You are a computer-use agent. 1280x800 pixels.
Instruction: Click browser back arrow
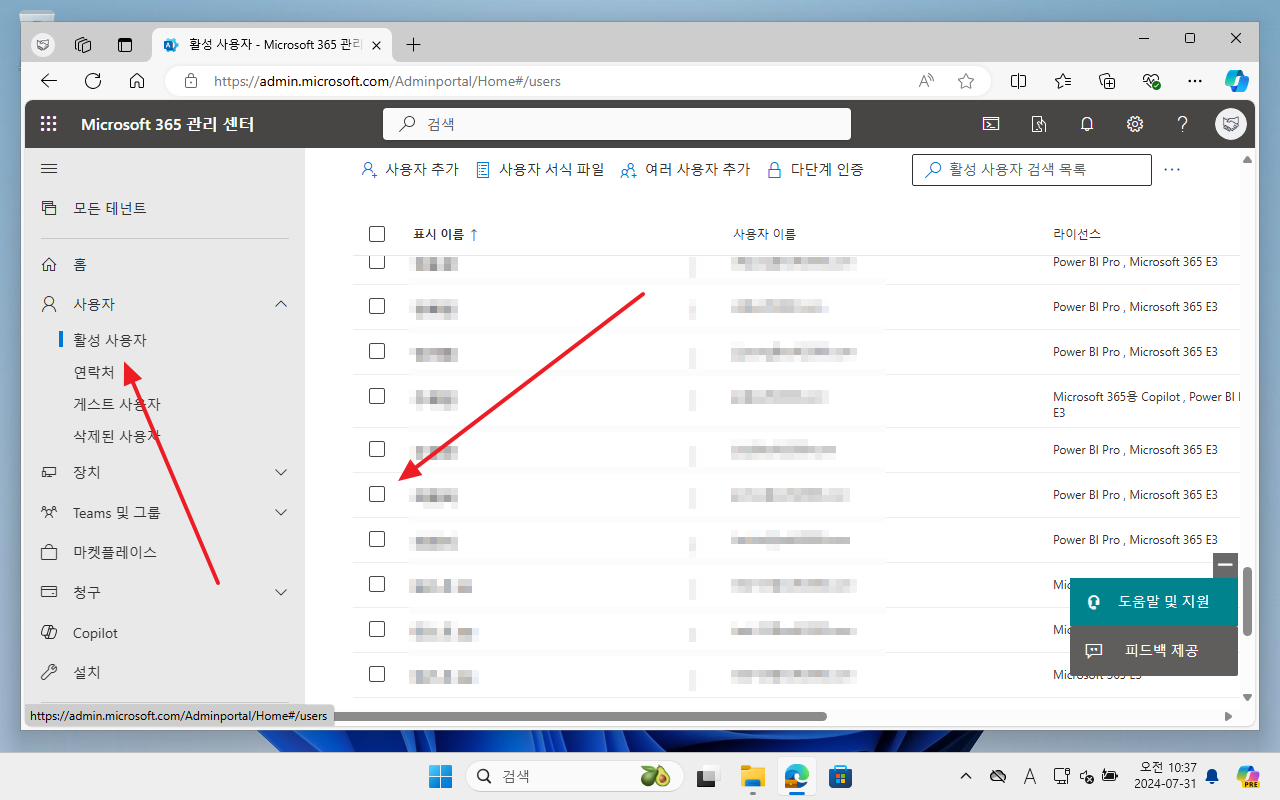[x=49, y=81]
